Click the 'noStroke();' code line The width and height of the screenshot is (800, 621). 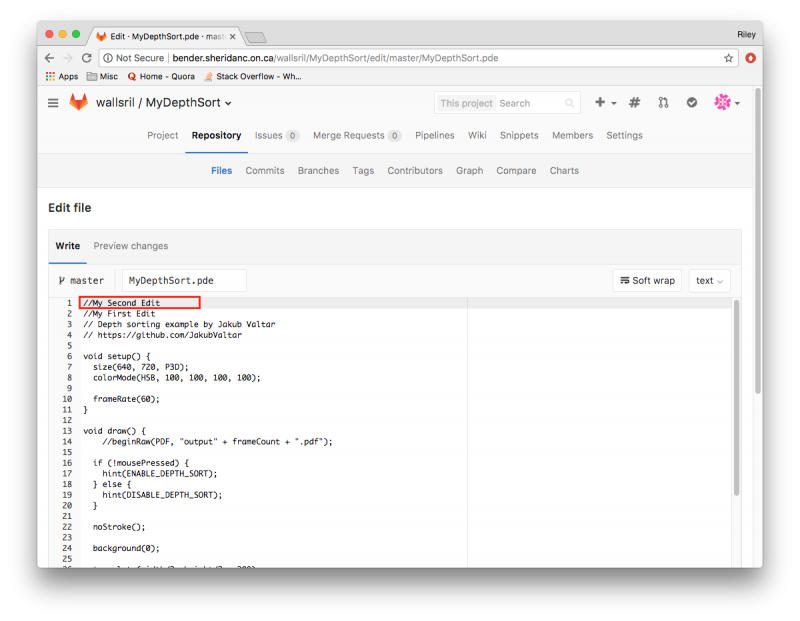tap(119, 527)
